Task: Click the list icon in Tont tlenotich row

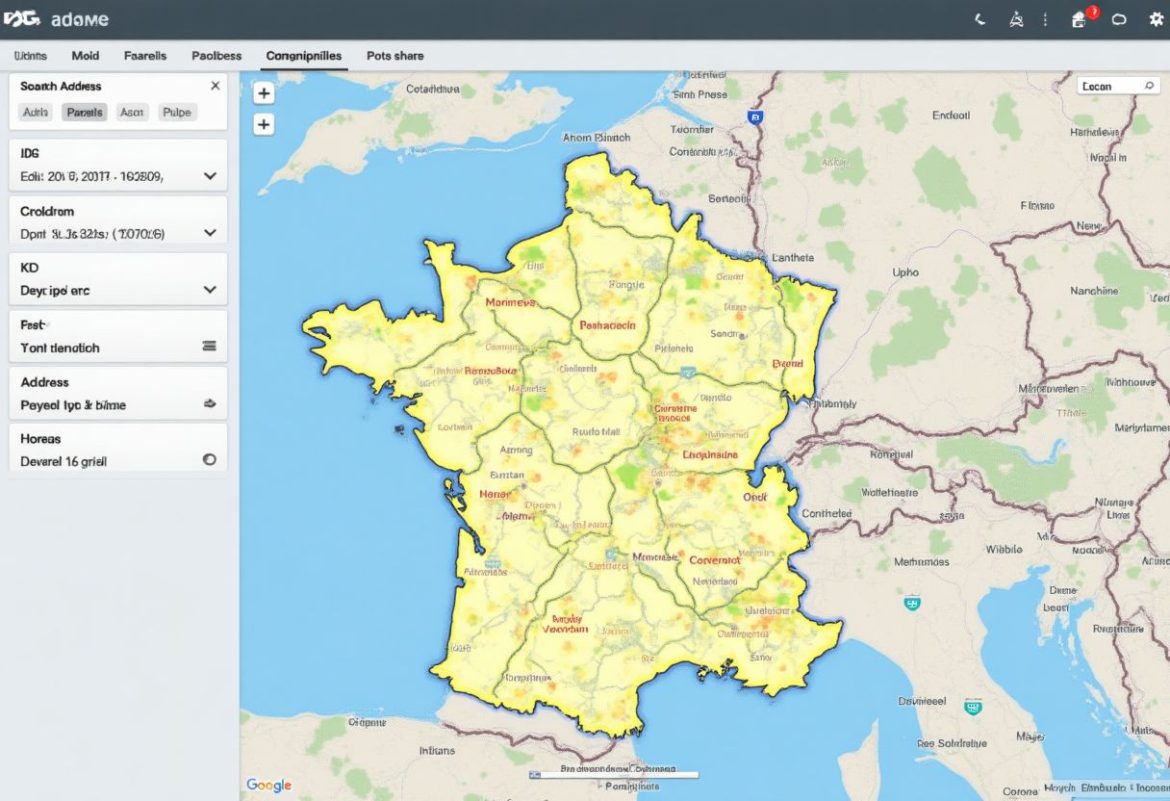Action: pyautogui.click(x=209, y=347)
